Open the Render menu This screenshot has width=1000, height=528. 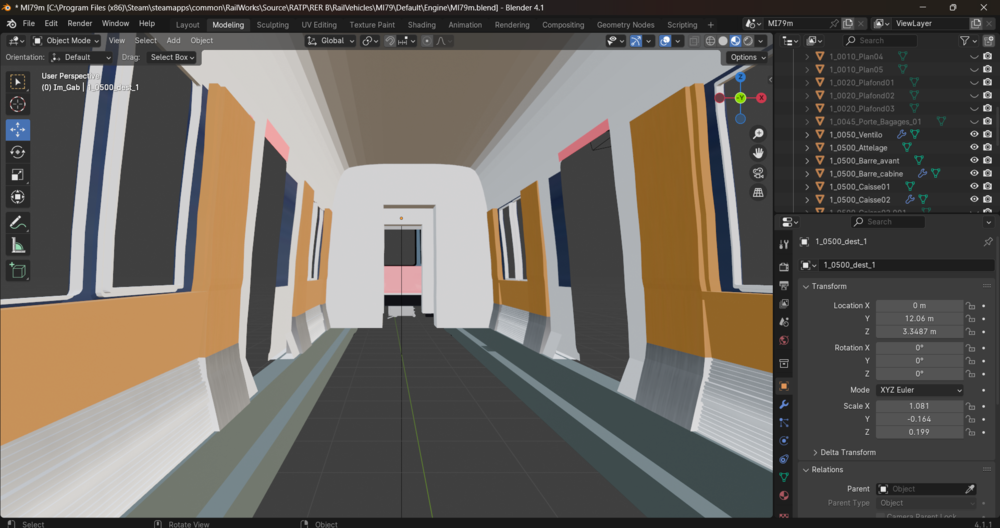click(x=80, y=23)
